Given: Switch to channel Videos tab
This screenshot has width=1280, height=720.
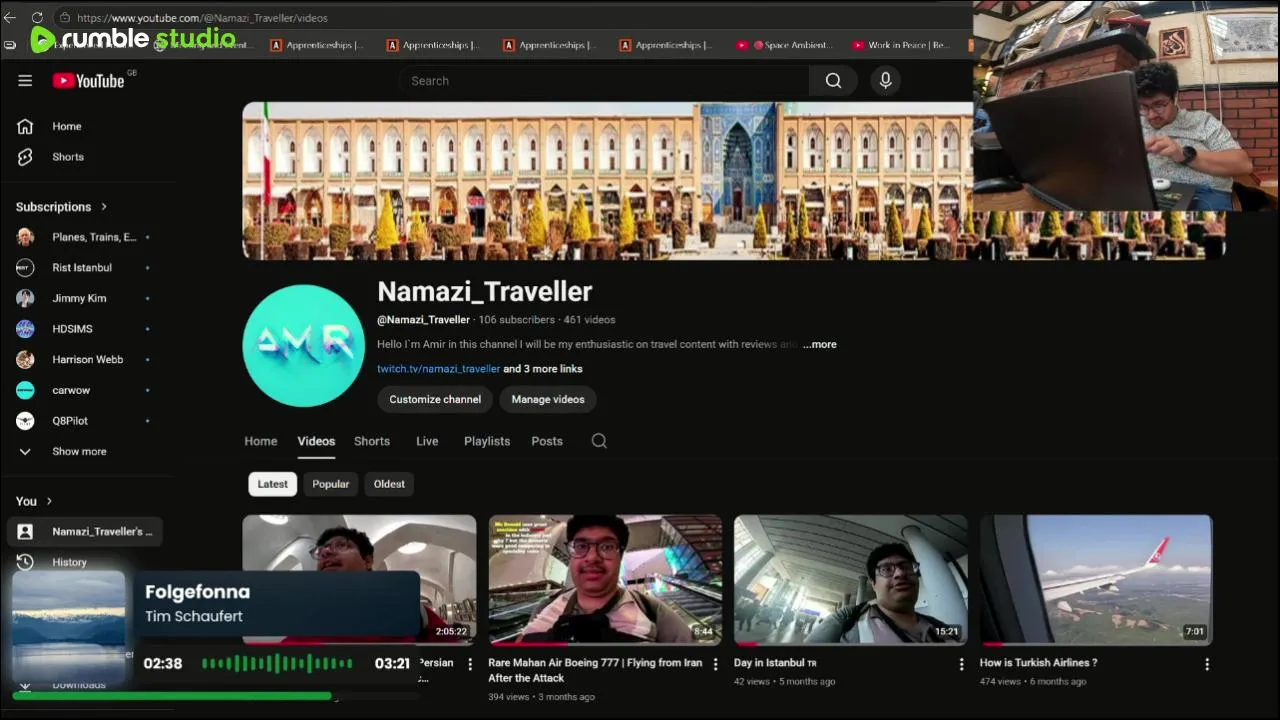Looking at the screenshot, I should 316,441.
